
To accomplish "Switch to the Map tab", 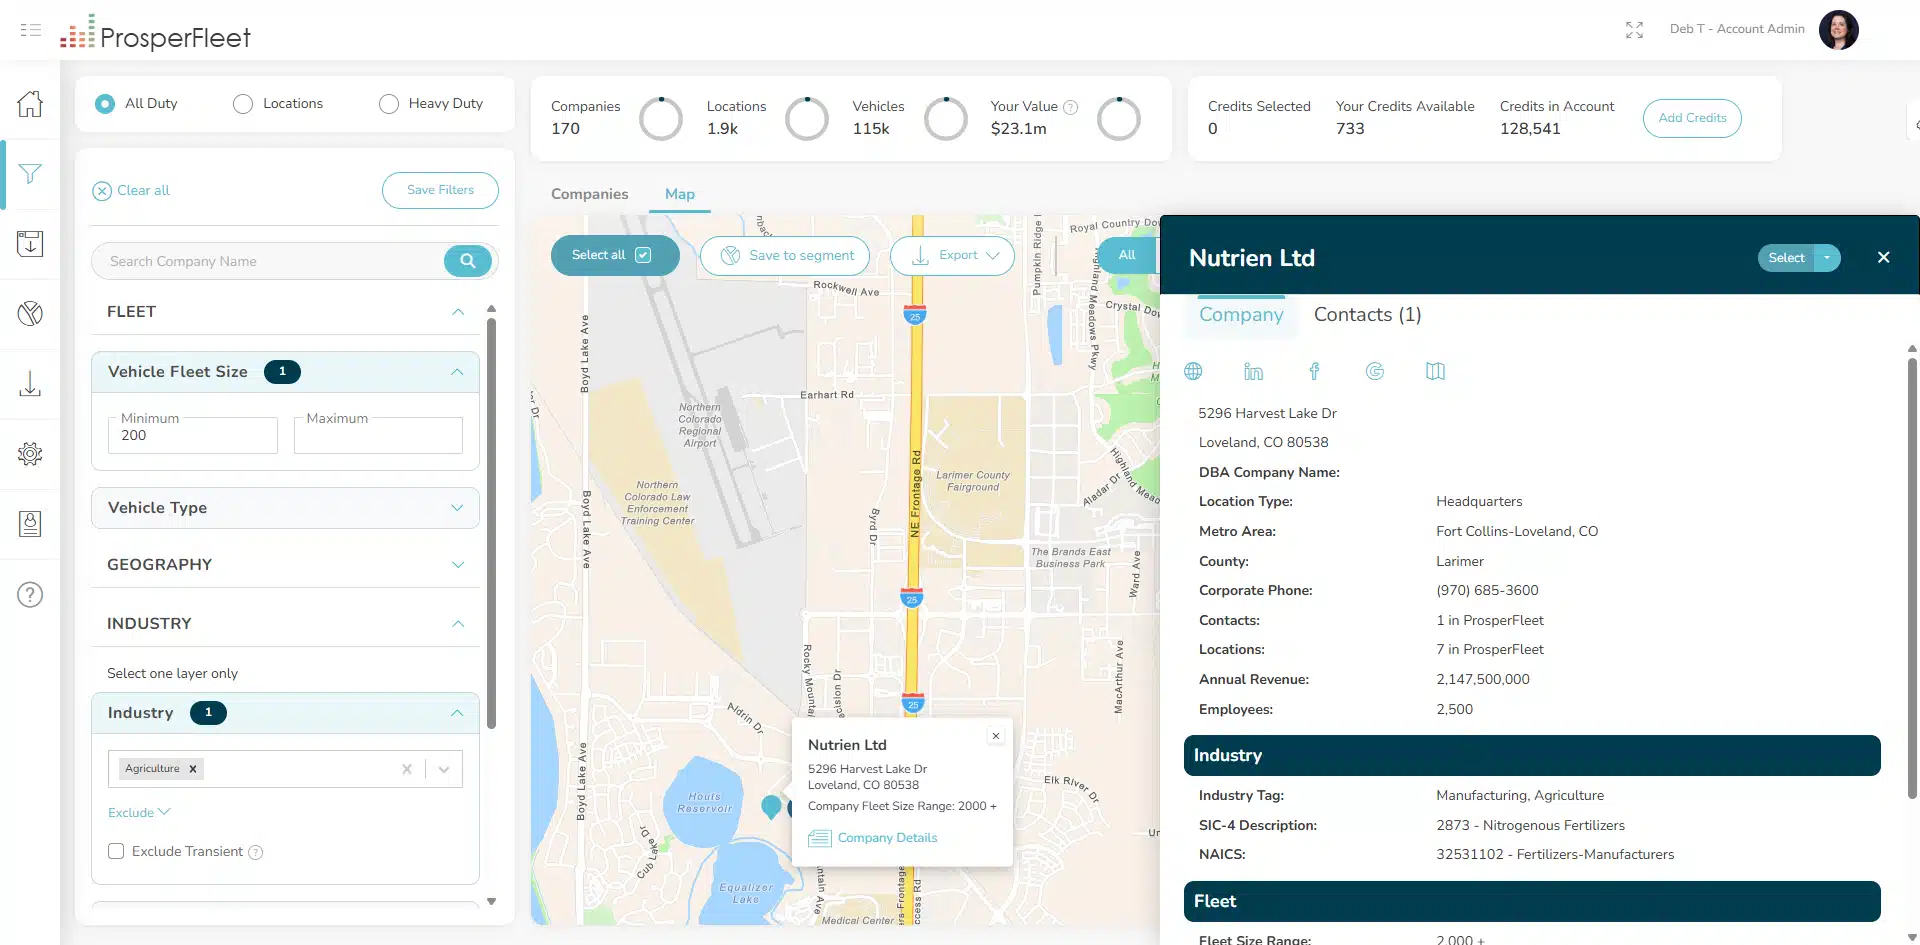I will coord(680,194).
